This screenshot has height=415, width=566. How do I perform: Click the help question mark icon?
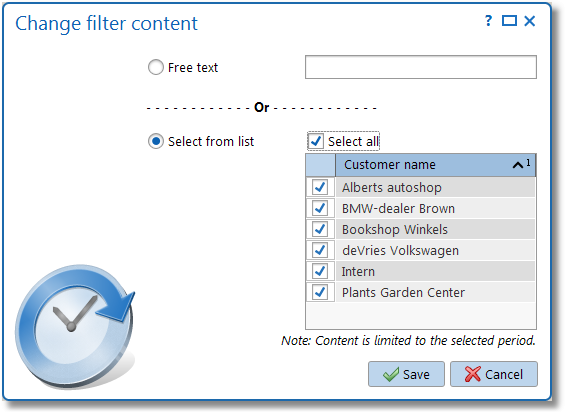(x=488, y=21)
